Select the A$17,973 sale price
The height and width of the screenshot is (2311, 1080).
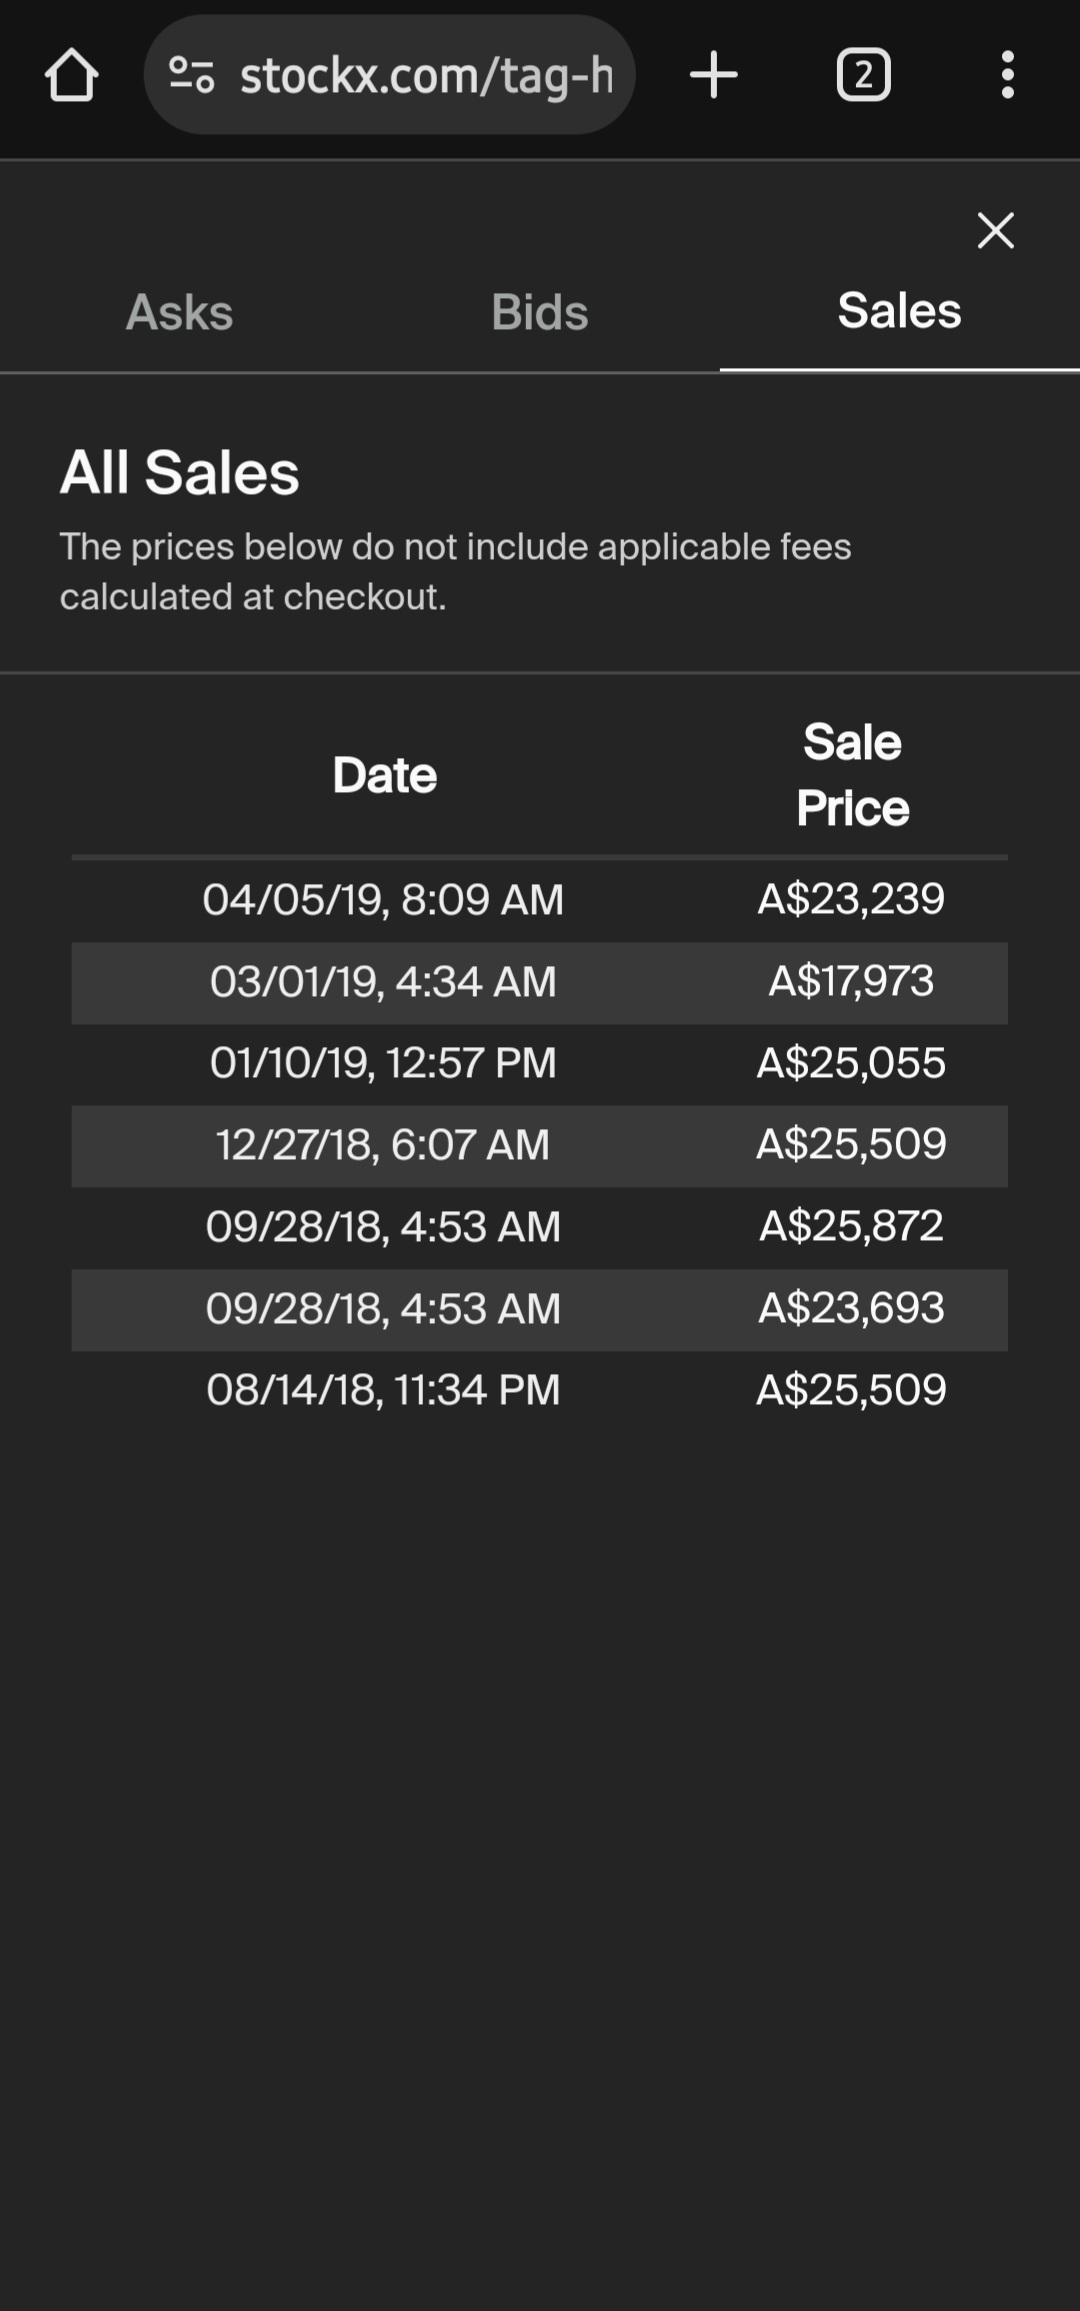(x=851, y=981)
